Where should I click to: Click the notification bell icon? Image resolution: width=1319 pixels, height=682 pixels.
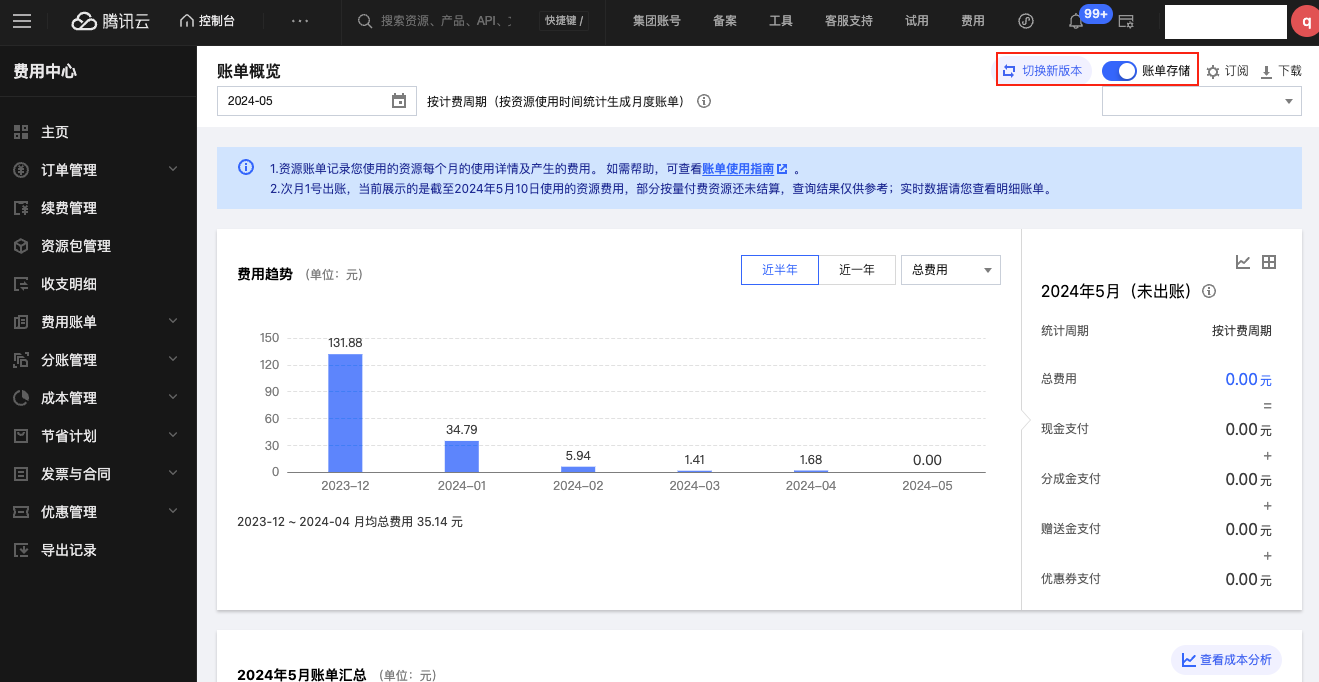click(1076, 21)
